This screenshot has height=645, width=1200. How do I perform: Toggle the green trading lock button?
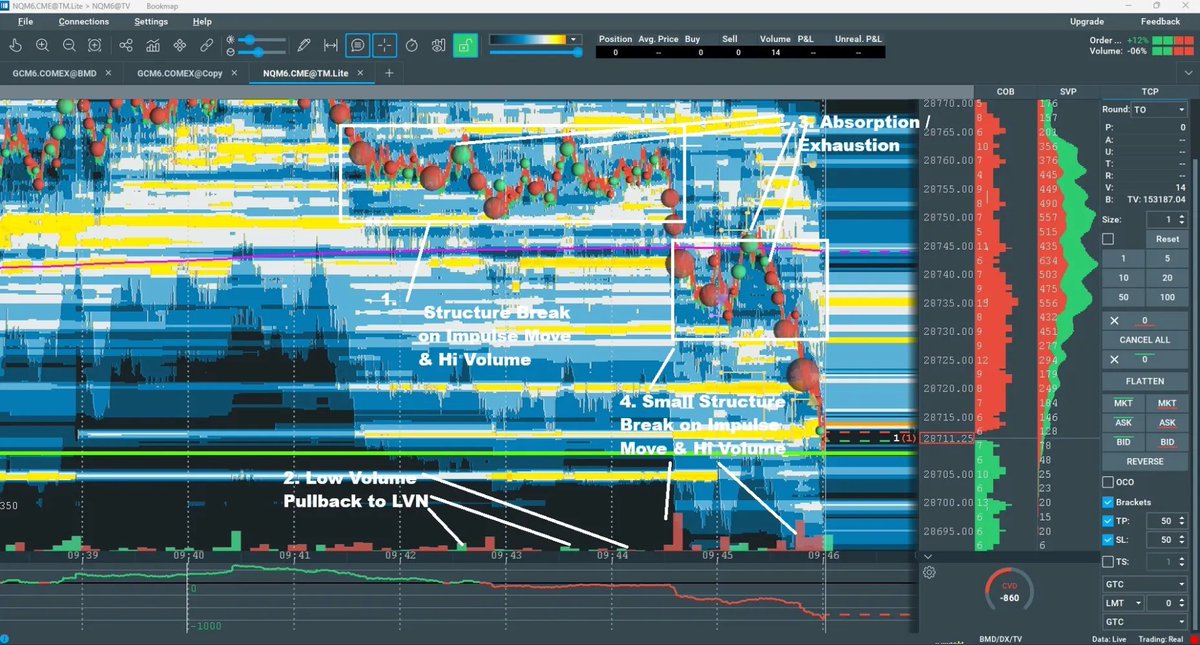[x=463, y=44]
